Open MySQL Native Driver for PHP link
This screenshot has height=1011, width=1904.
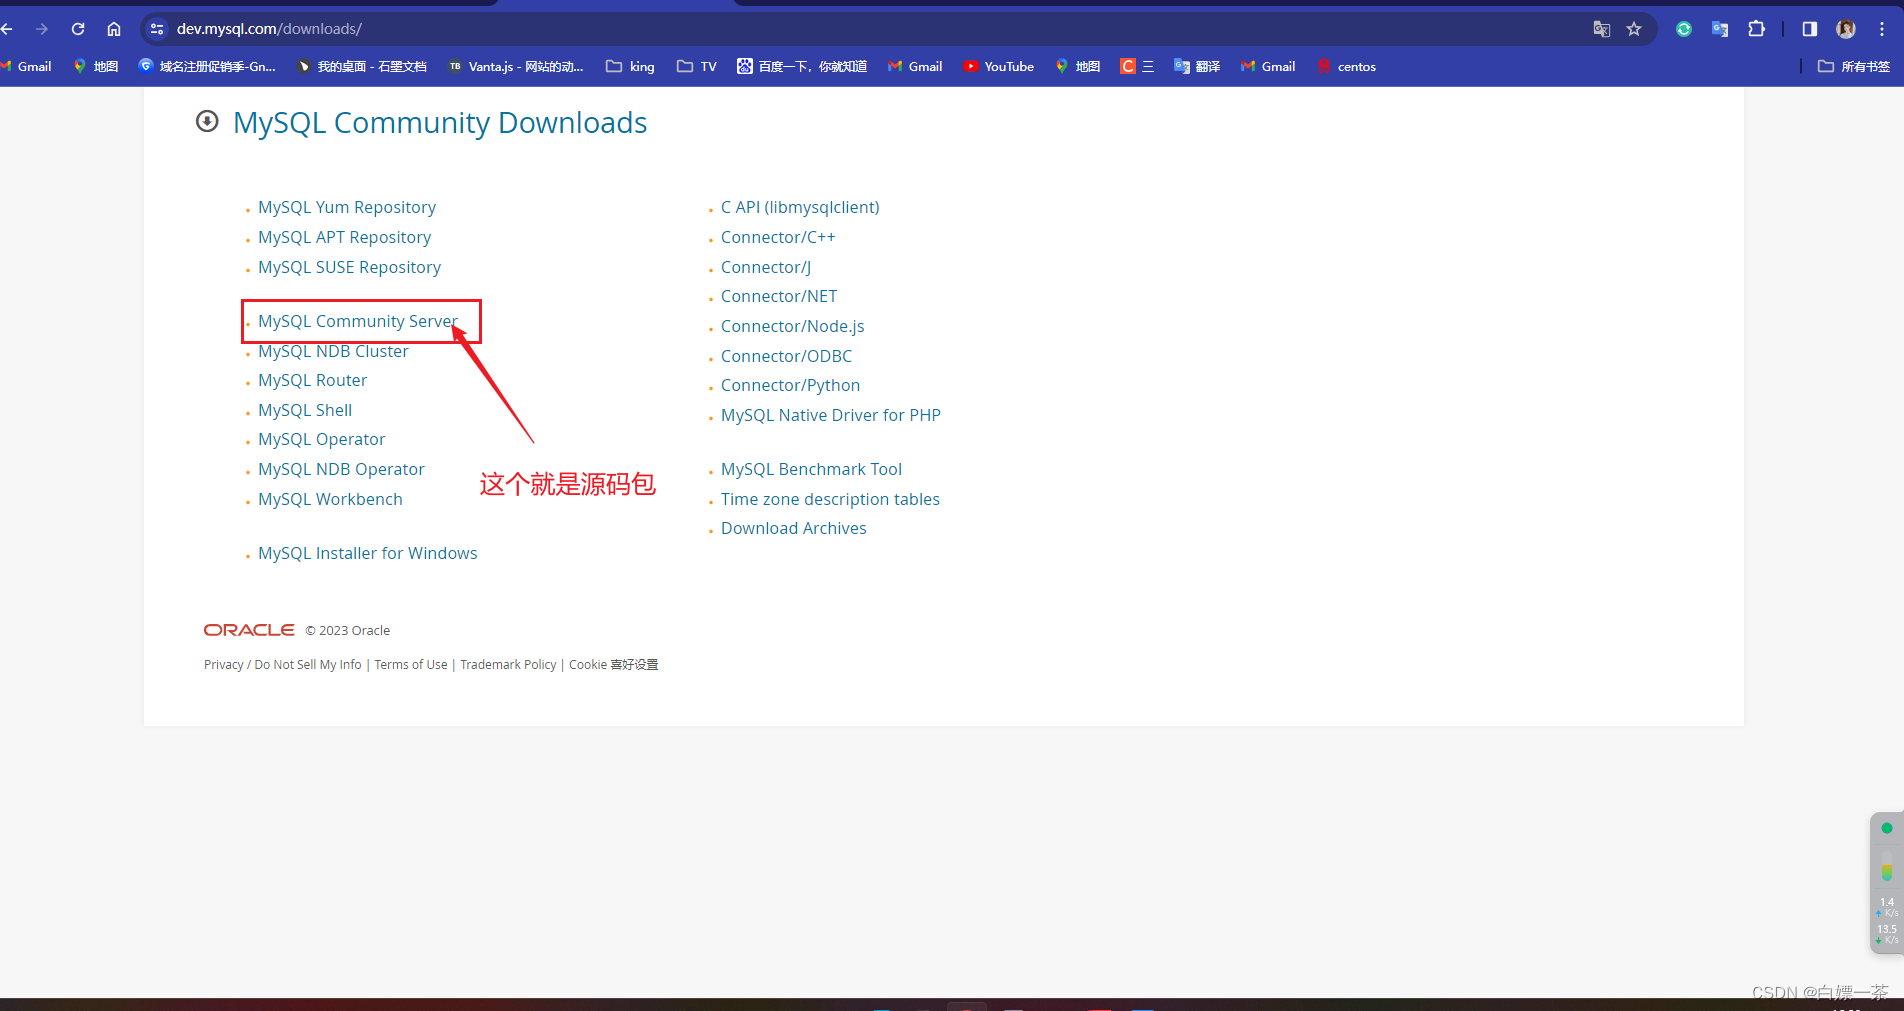pyautogui.click(x=830, y=415)
